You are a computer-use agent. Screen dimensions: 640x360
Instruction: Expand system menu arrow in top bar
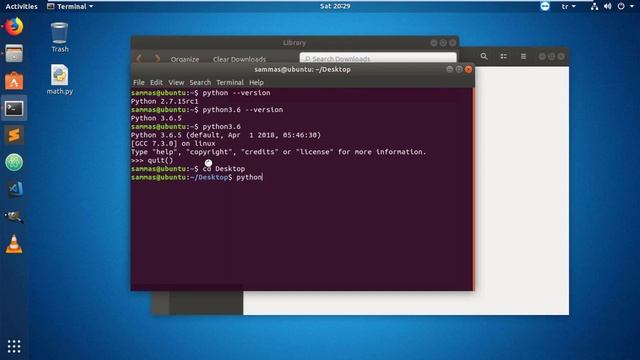click(631, 6)
